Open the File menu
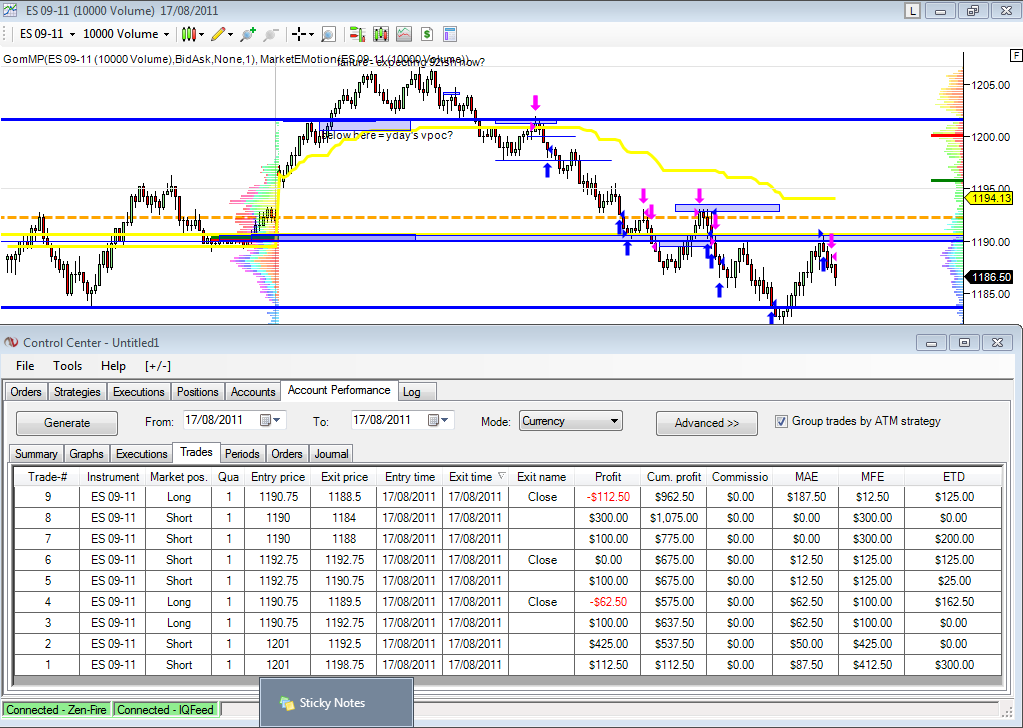The width and height of the screenshot is (1023, 728). tap(25, 366)
